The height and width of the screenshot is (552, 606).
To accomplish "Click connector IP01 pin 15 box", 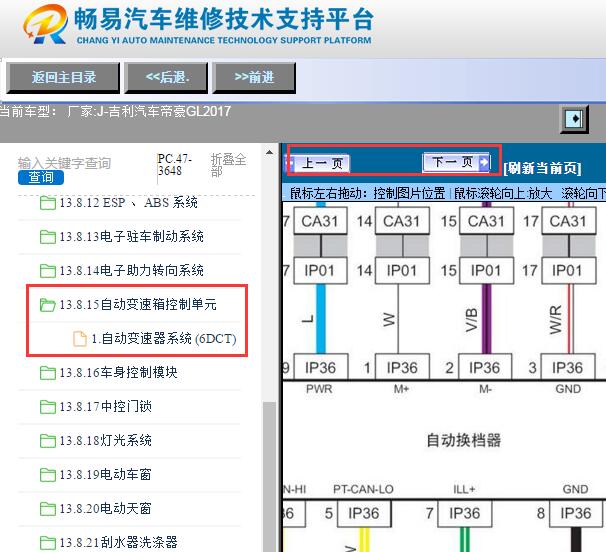I will (486, 271).
